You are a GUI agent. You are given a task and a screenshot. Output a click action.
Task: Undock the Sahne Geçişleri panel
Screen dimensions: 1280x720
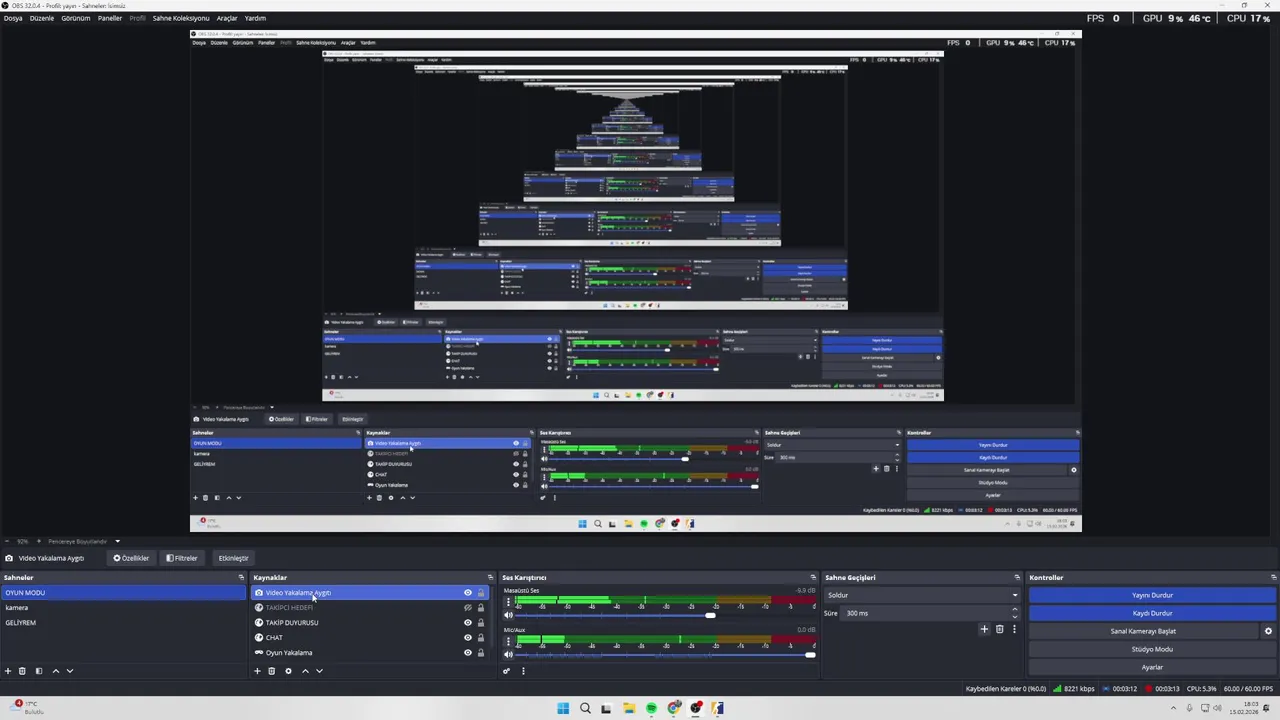tap(1017, 577)
